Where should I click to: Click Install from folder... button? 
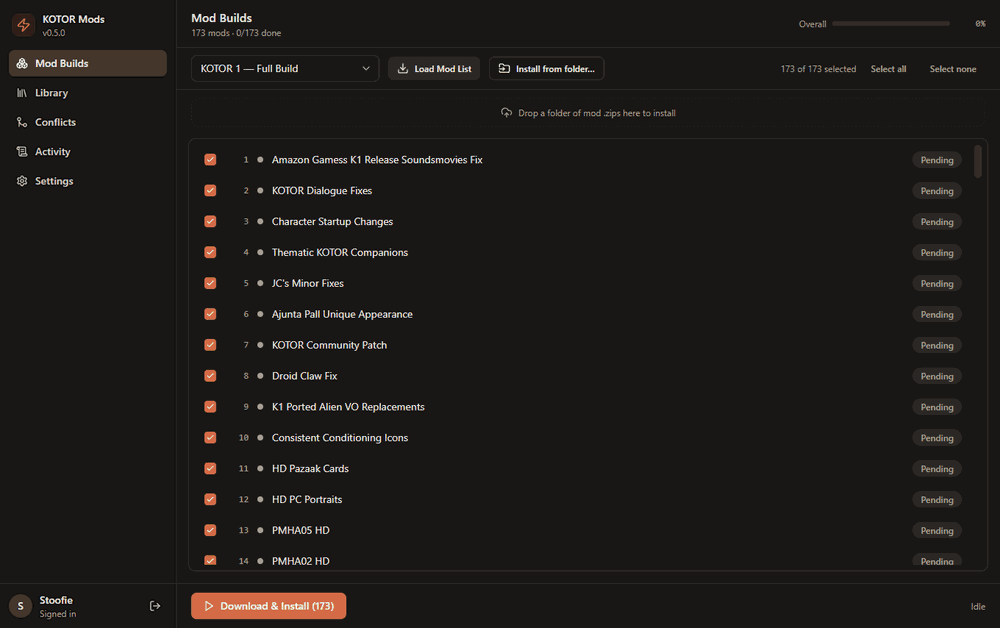(547, 68)
